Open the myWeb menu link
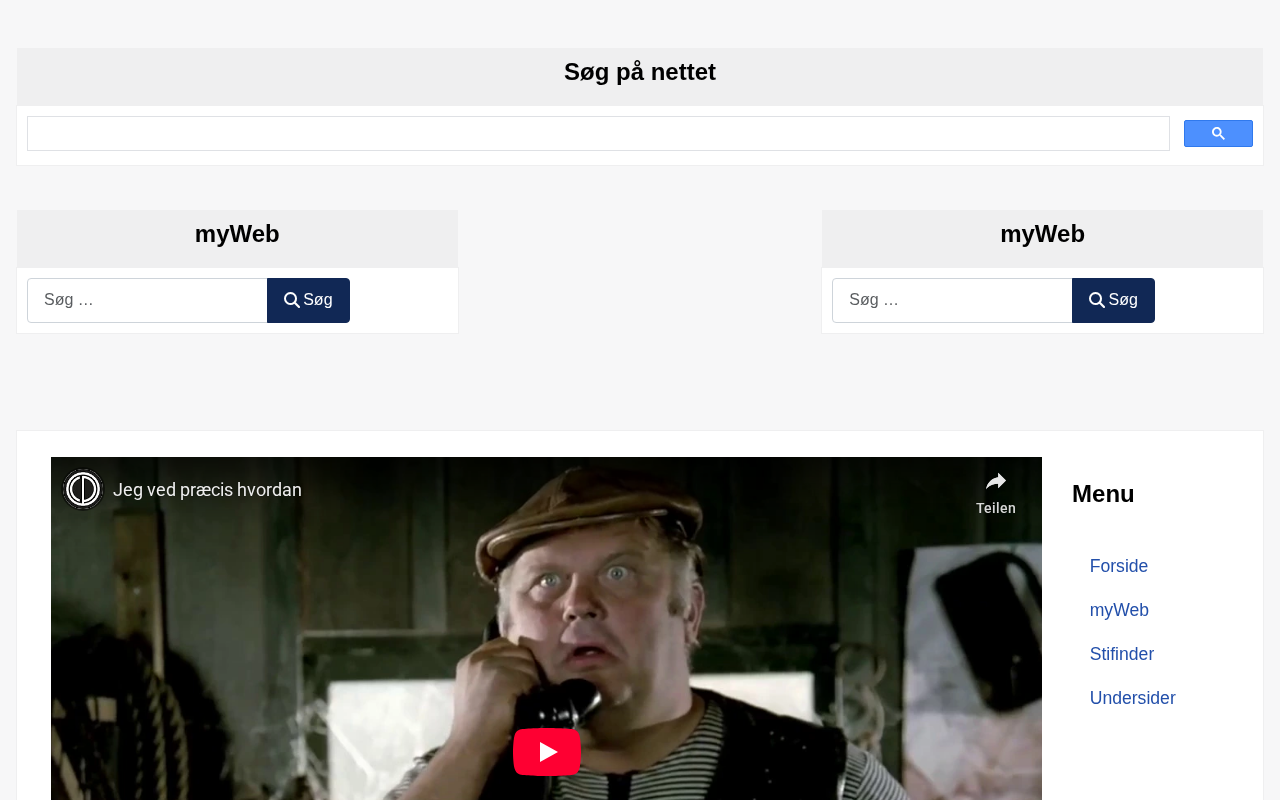This screenshot has height=800, width=1280. click(1119, 610)
